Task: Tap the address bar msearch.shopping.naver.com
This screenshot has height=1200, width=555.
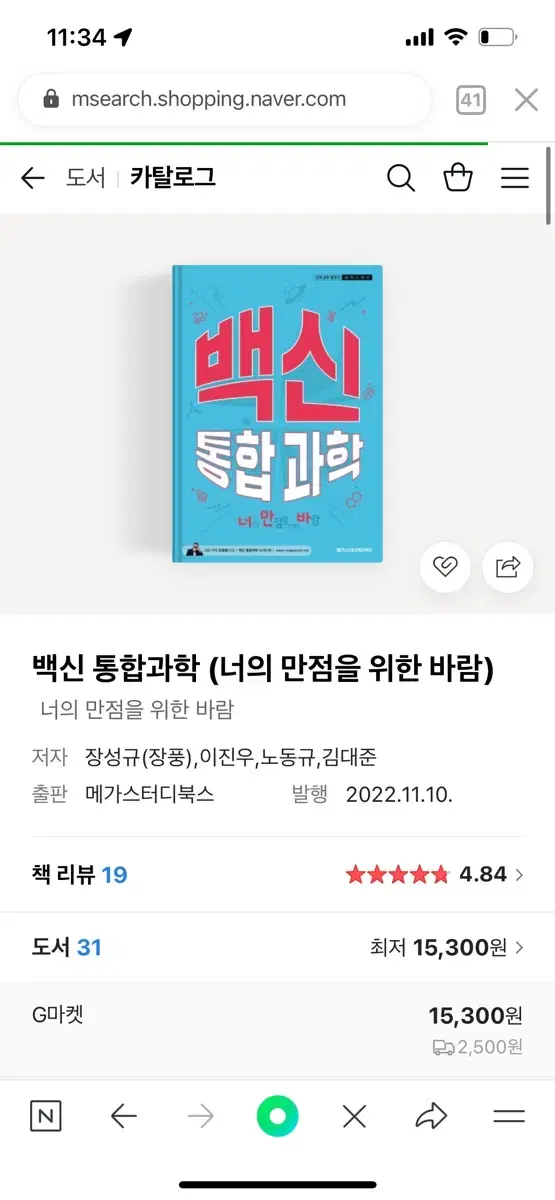Action: 208,99
